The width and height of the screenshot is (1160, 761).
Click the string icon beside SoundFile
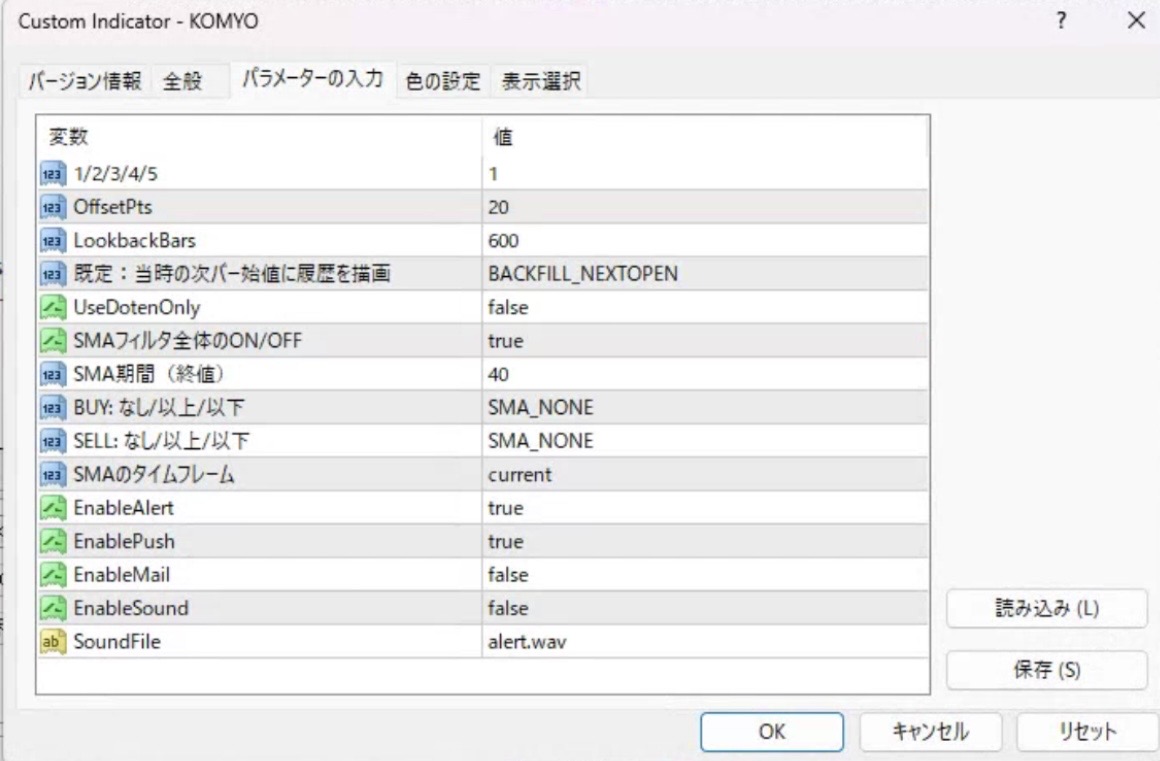click(x=53, y=641)
